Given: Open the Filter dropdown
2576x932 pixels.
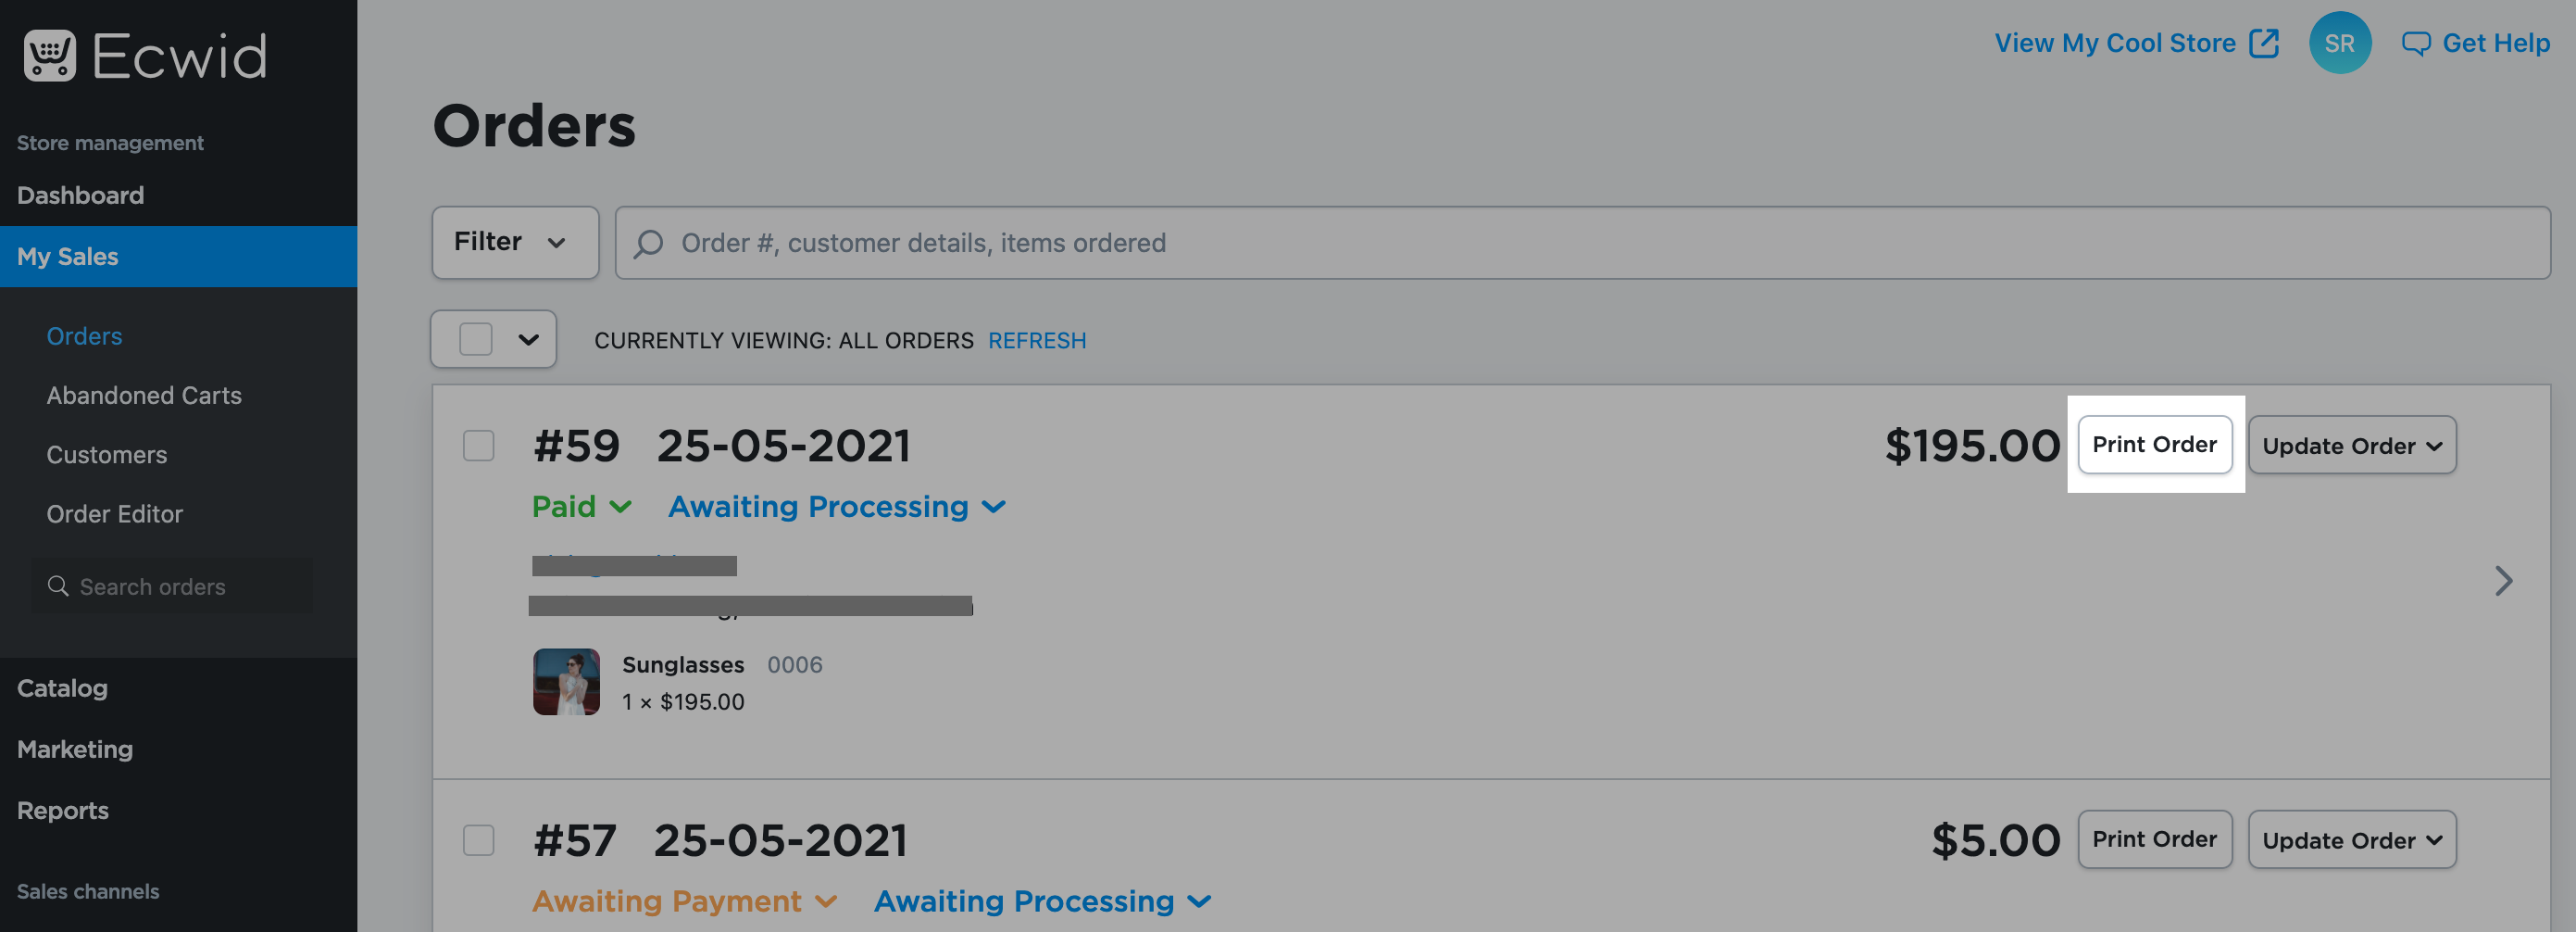Looking at the screenshot, I should coord(514,242).
